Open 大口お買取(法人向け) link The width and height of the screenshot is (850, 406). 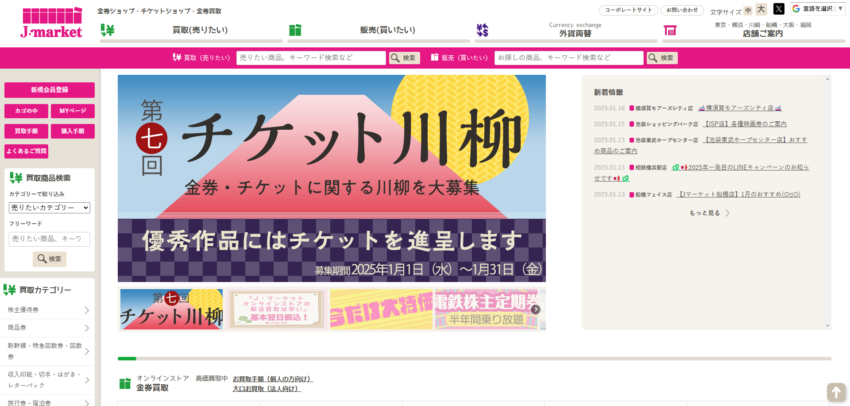click(267, 389)
